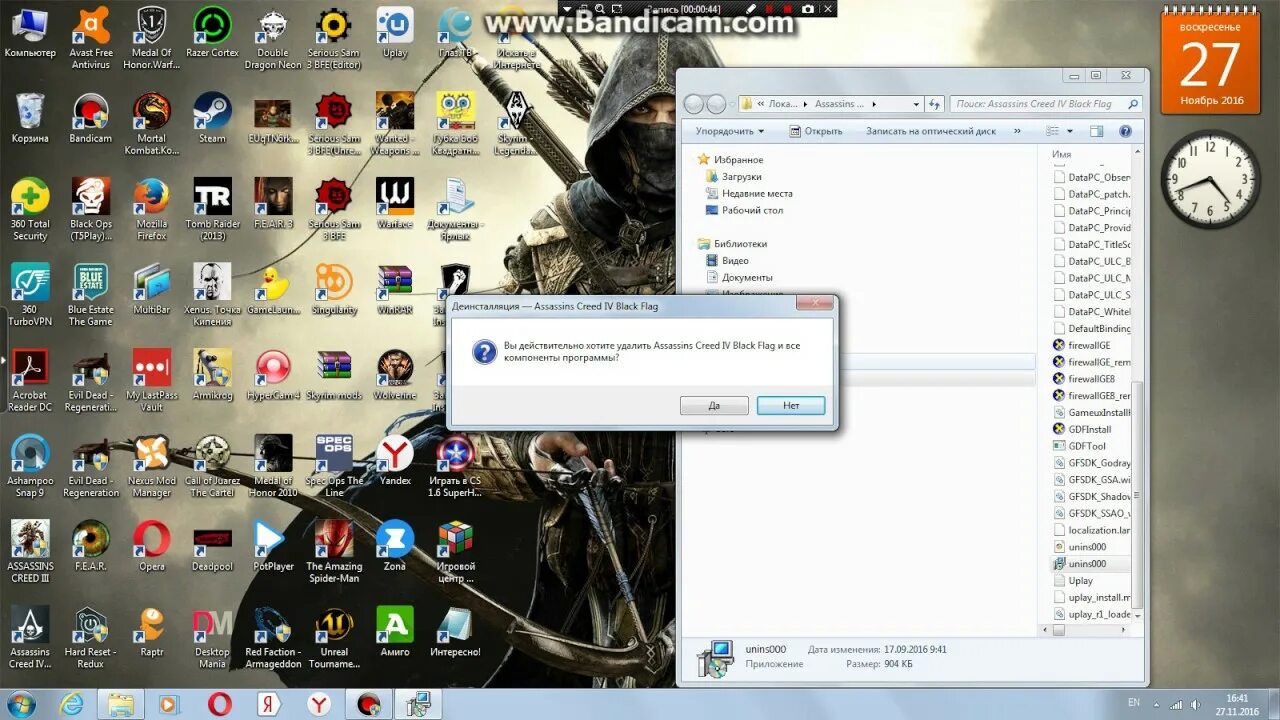Stop the Bandicam recording button

(786, 8)
